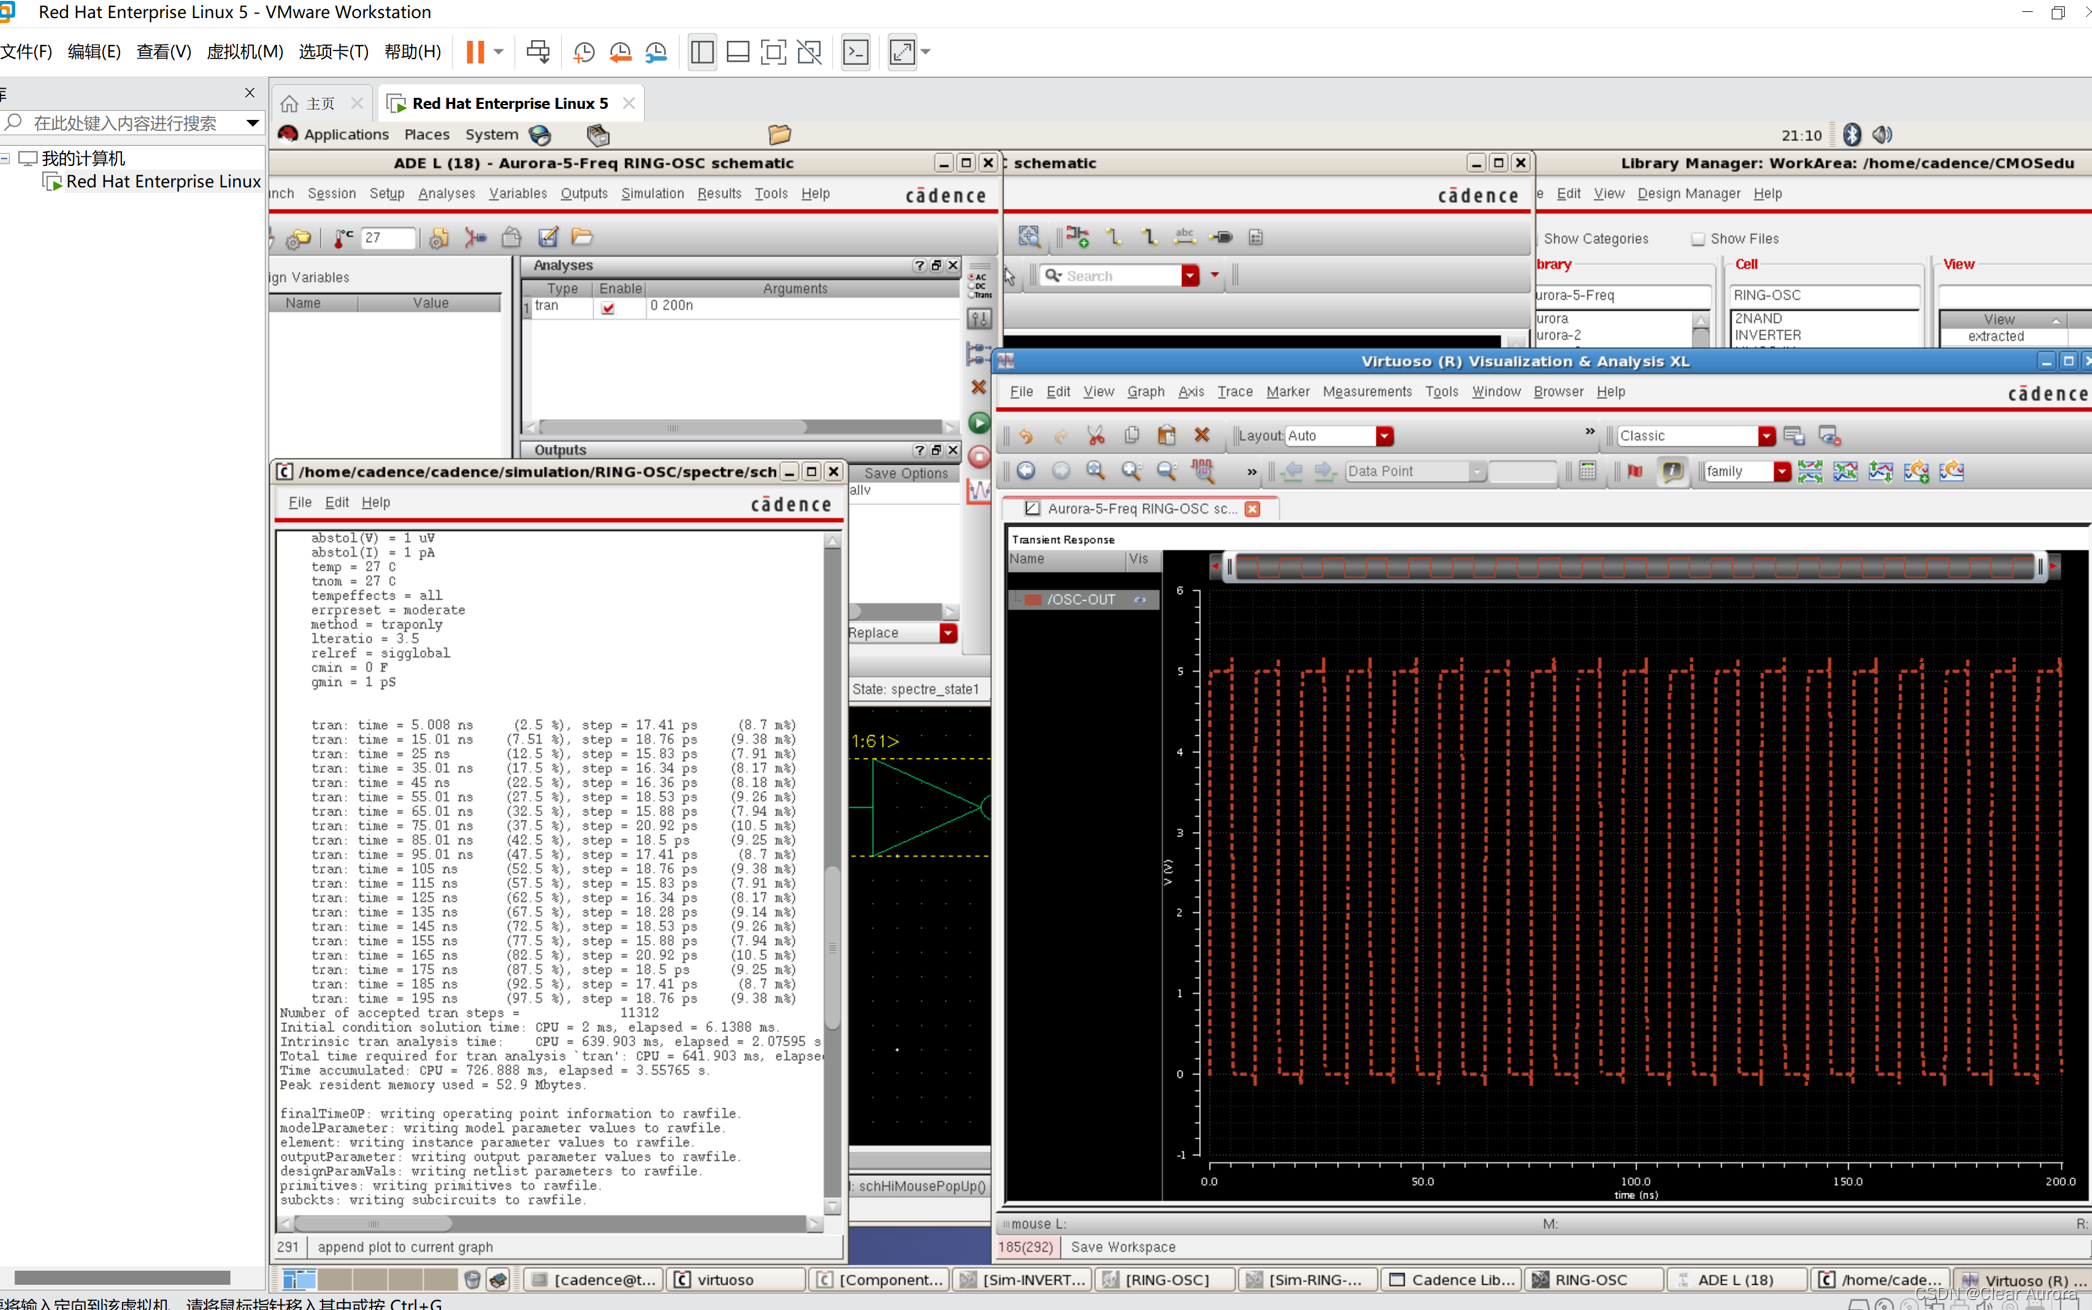
Task: Click the scissors Cut icon in ViVA toolbar
Action: point(1096,436)
